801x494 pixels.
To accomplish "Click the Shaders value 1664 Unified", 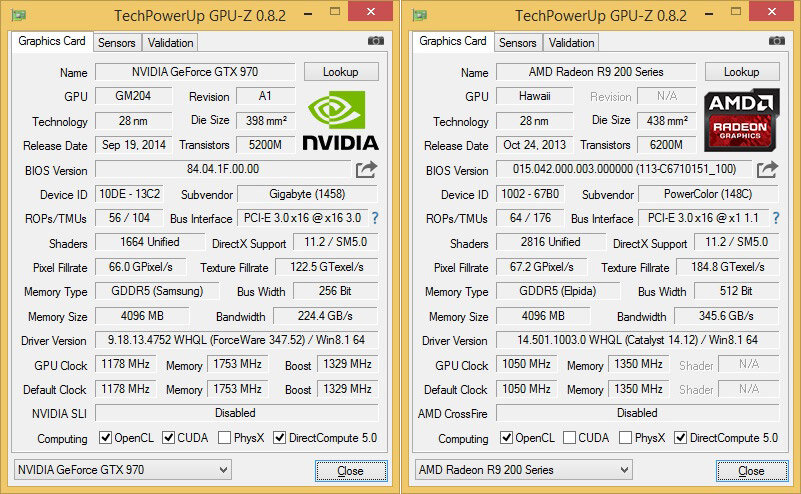I will click(x=150, y=242).
